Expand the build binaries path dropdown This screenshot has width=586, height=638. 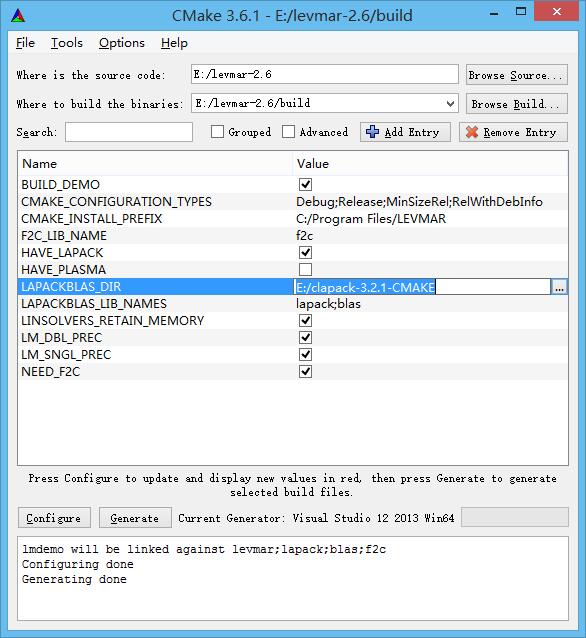(x=450, y=104)
